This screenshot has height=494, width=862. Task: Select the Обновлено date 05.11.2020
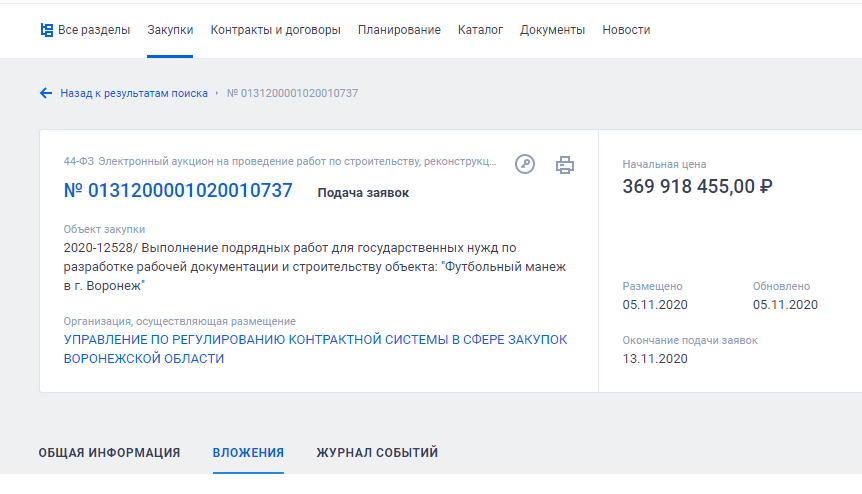785,305
